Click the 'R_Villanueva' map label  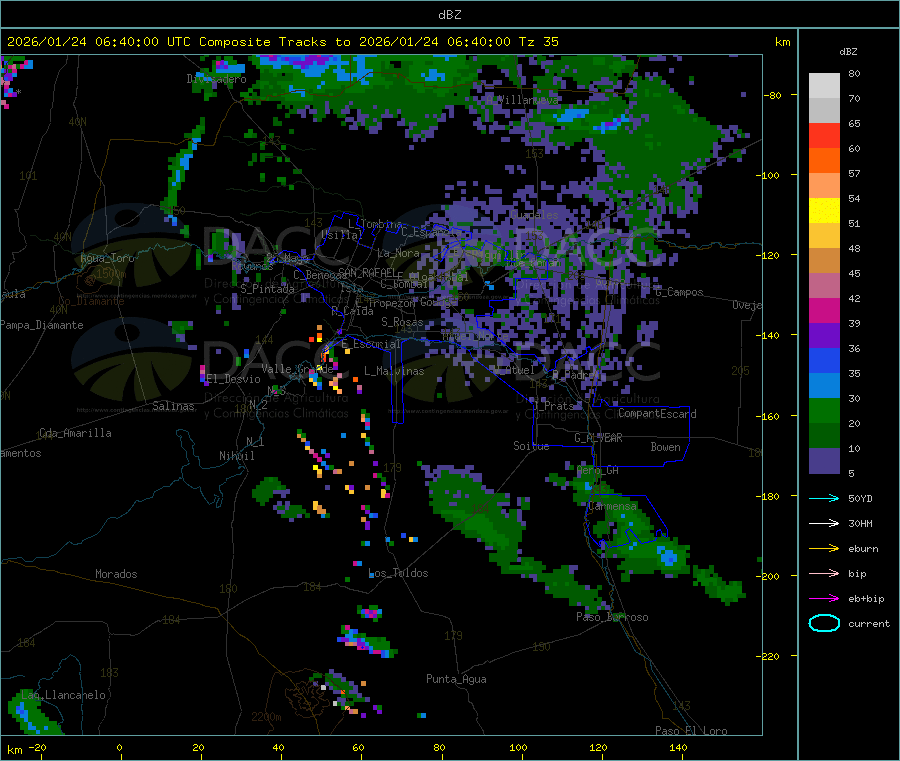click(x=522, y=100)
